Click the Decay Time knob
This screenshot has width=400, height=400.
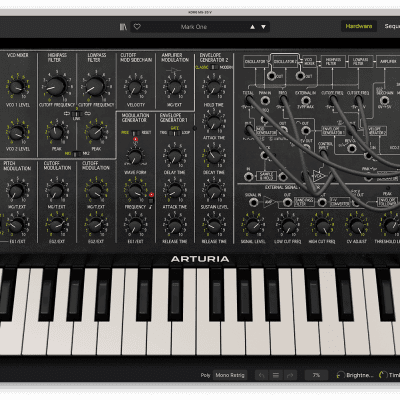tap(214, 156)
